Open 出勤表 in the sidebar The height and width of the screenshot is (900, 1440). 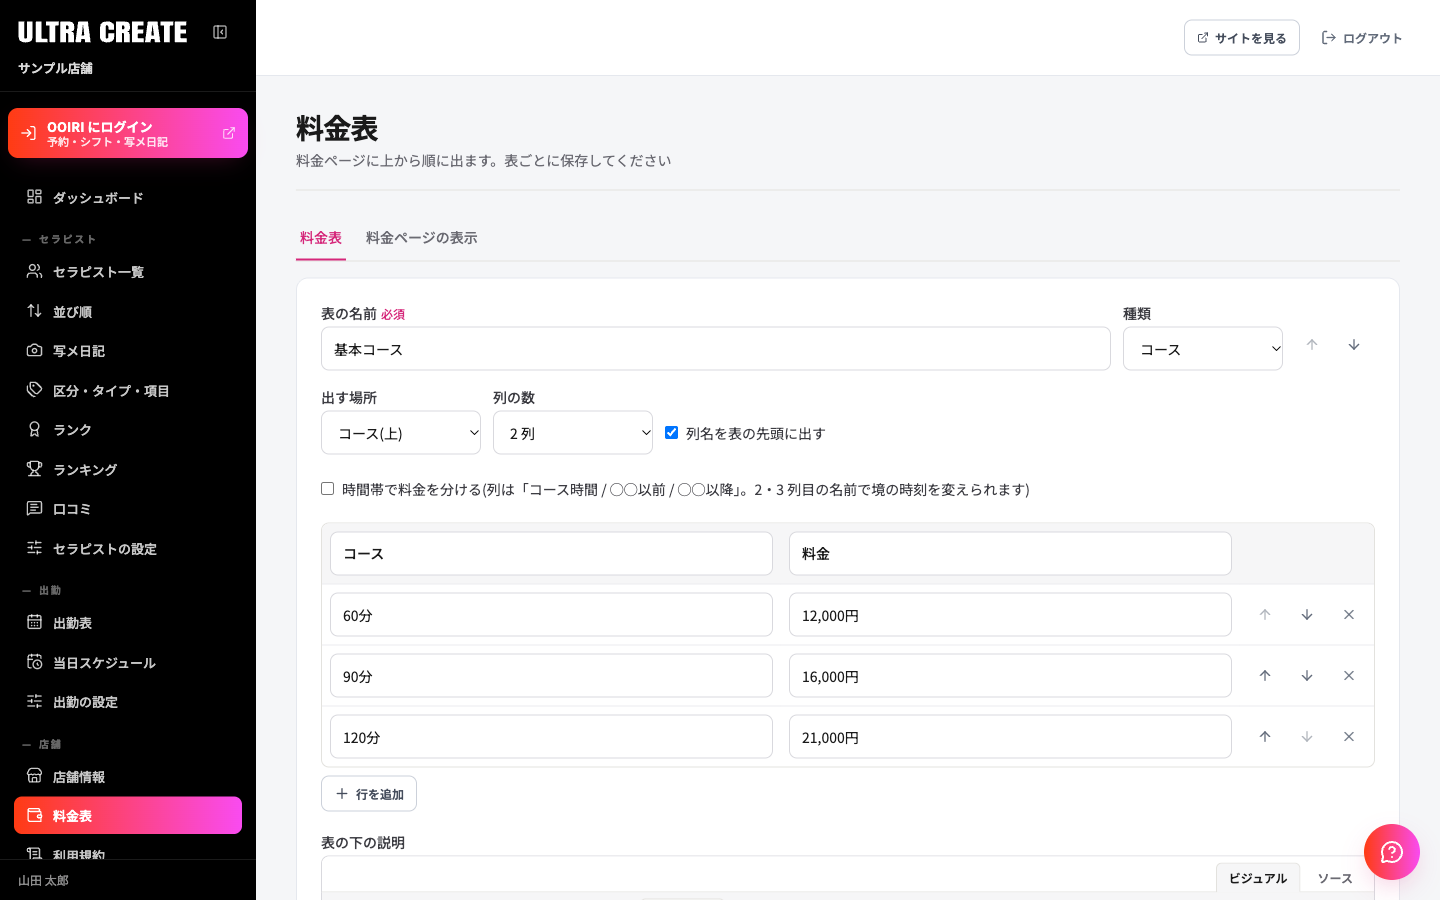128,623
